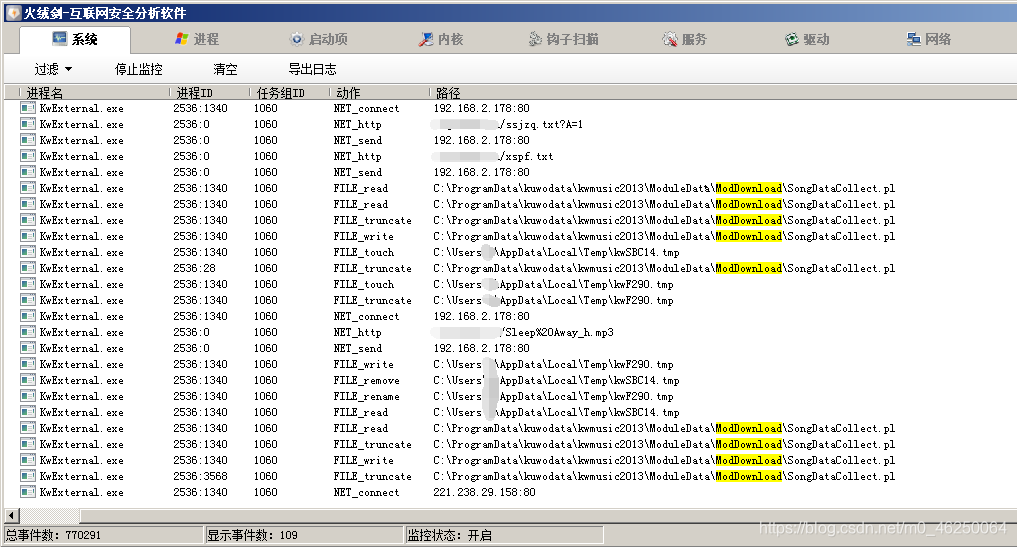
Task: Click process icon of the FILE_rename row
Action: point(28,396)
